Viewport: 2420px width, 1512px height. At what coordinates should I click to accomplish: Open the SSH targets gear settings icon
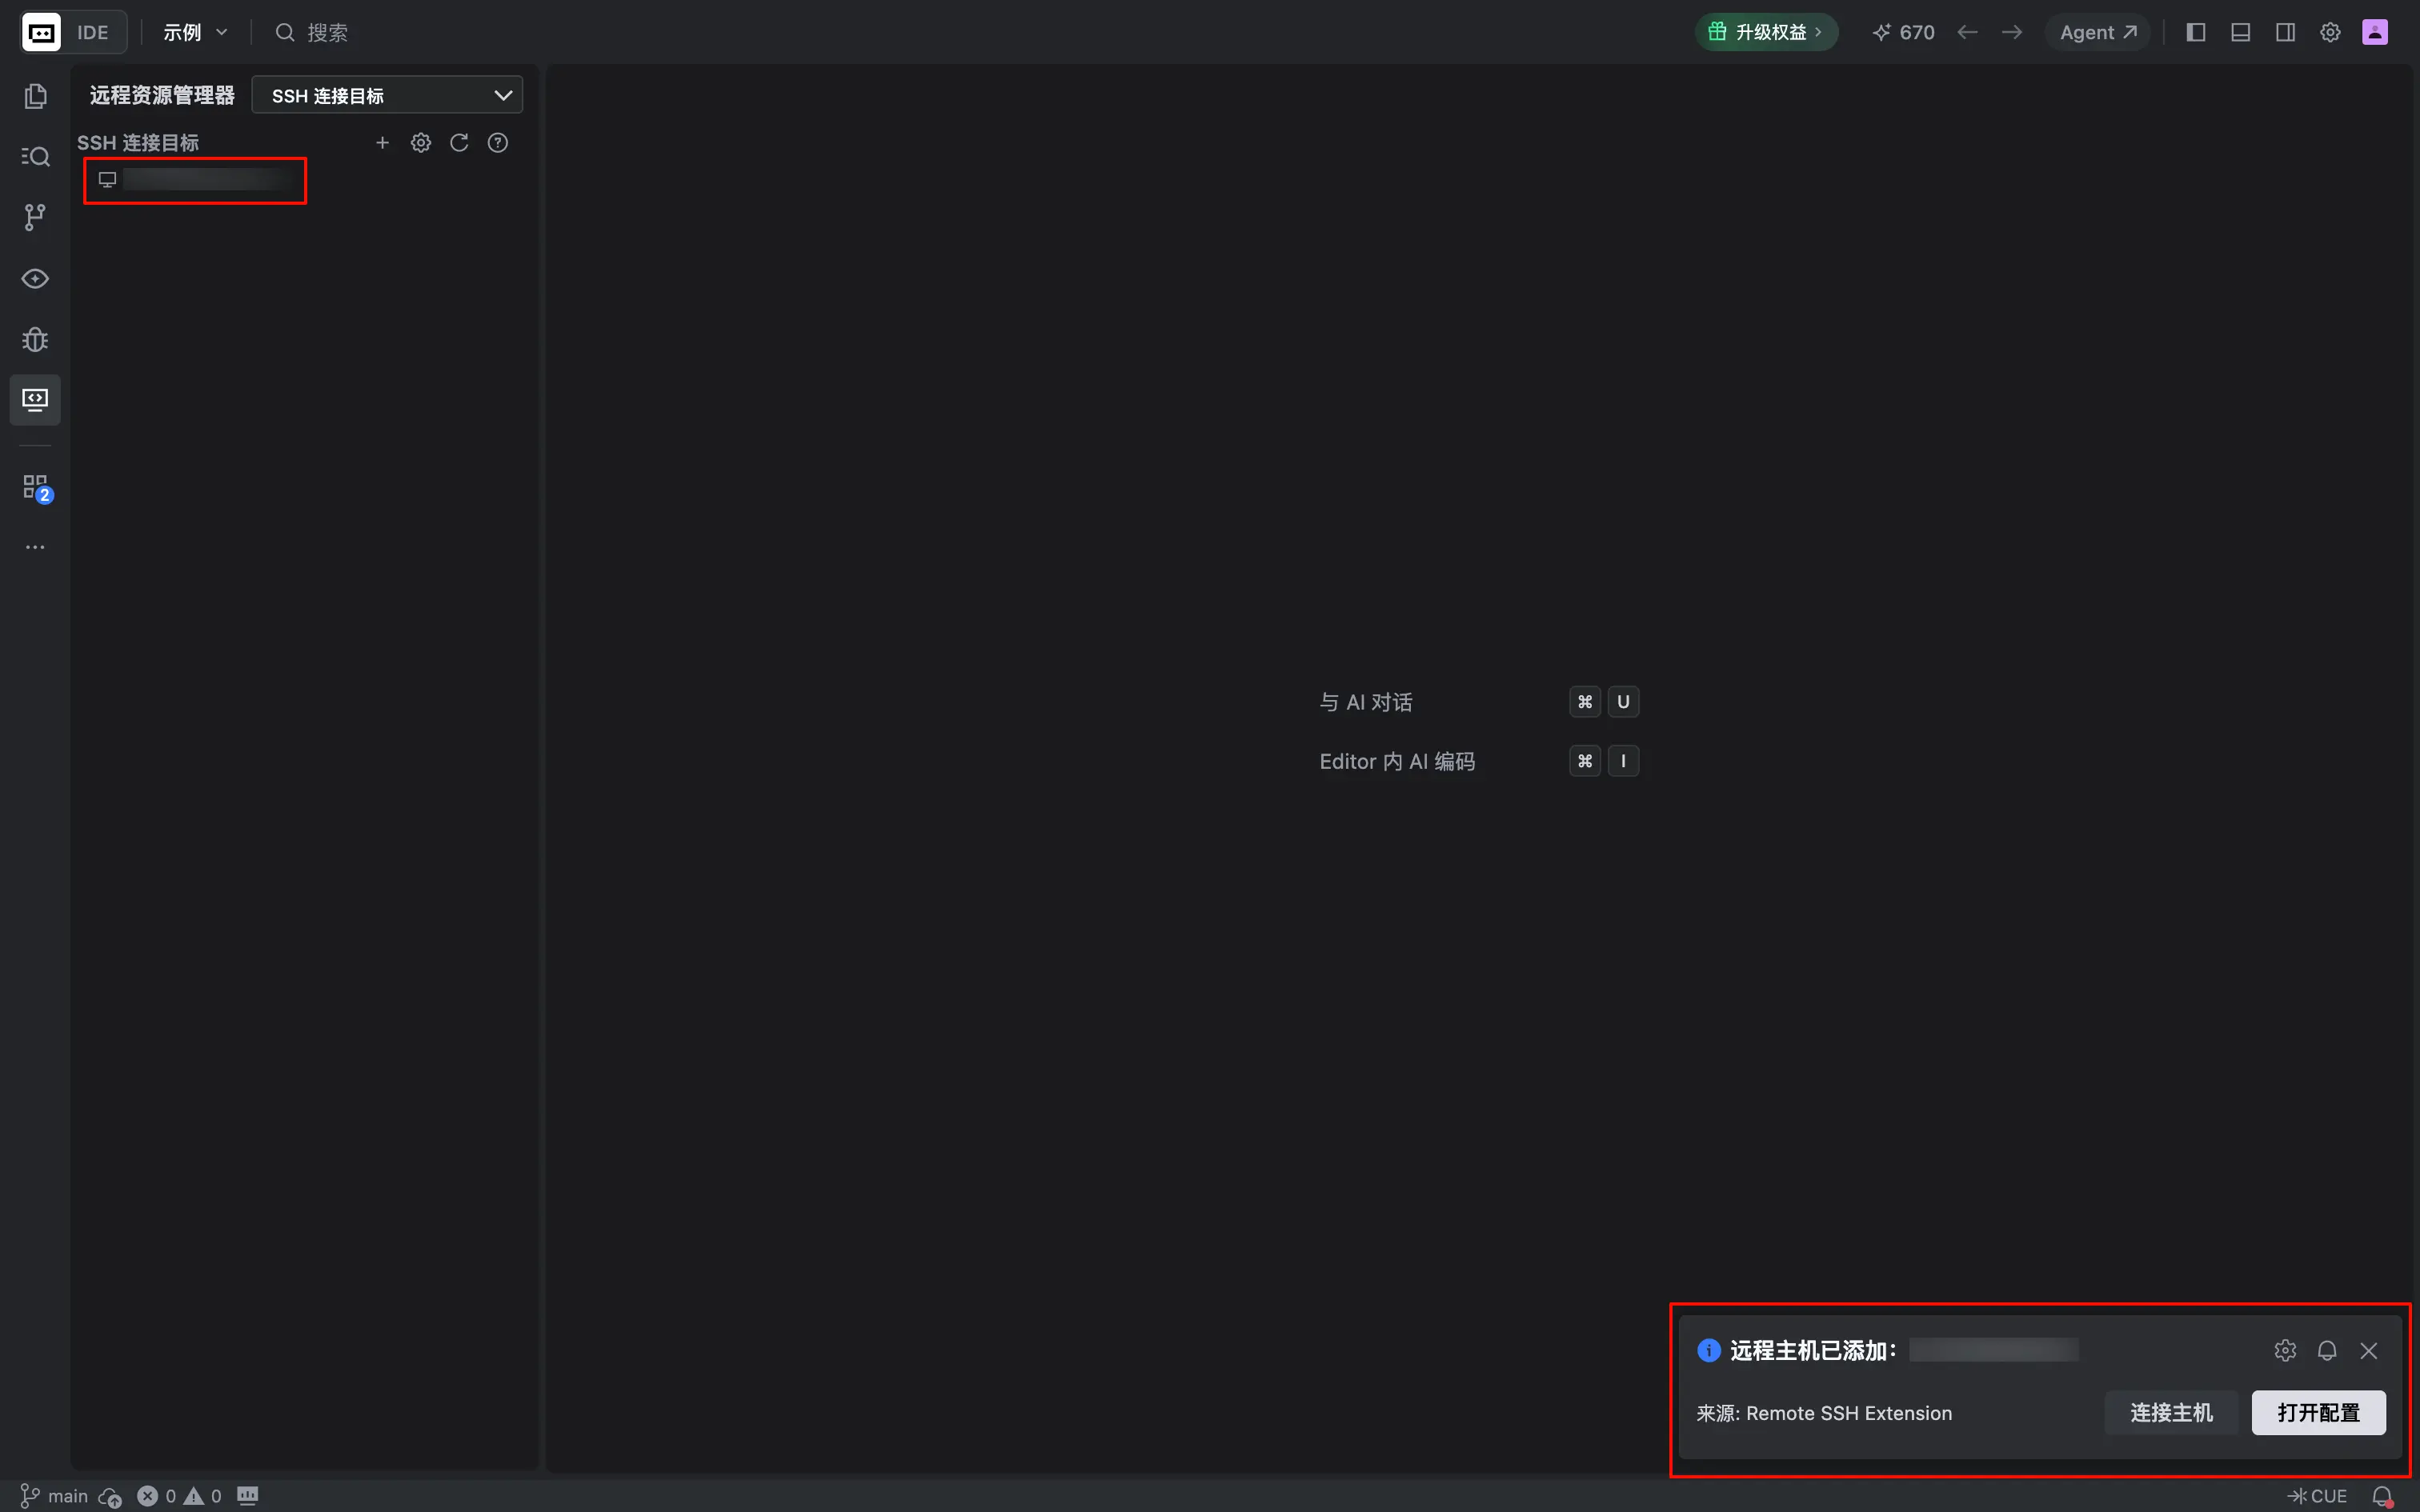pyautogui.click(x=421, y=143)
